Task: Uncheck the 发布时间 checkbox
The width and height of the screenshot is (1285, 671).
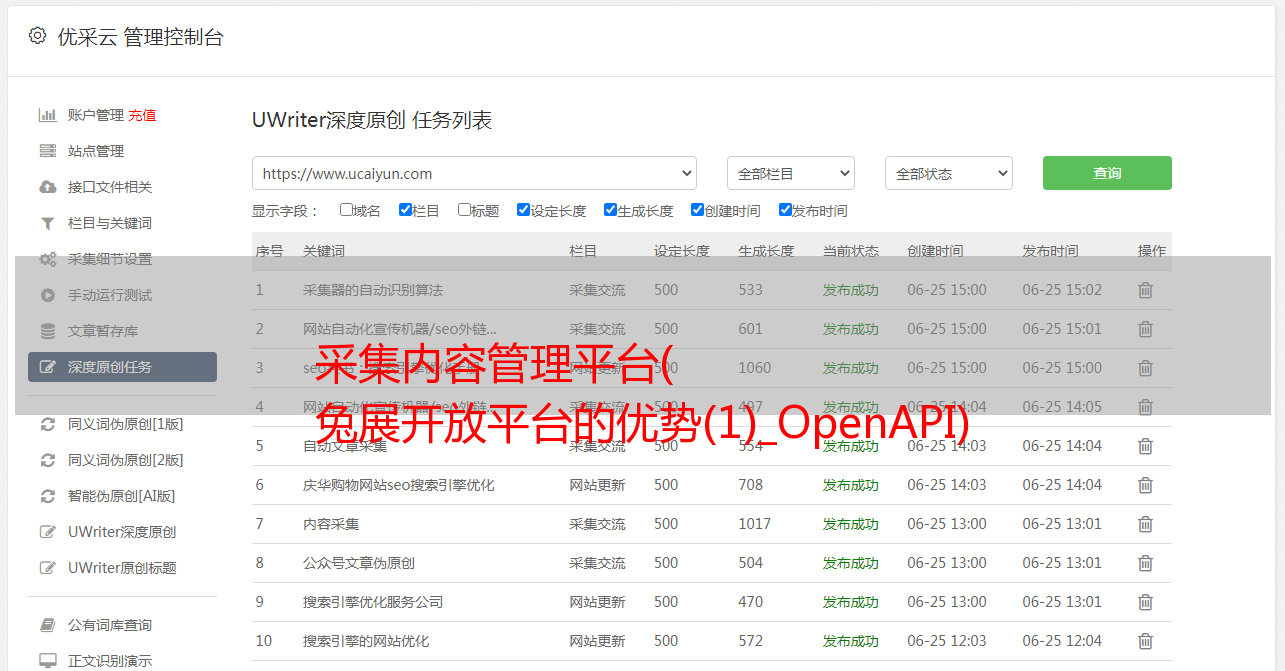Action: pyautogui.click(x=785, y=210)
